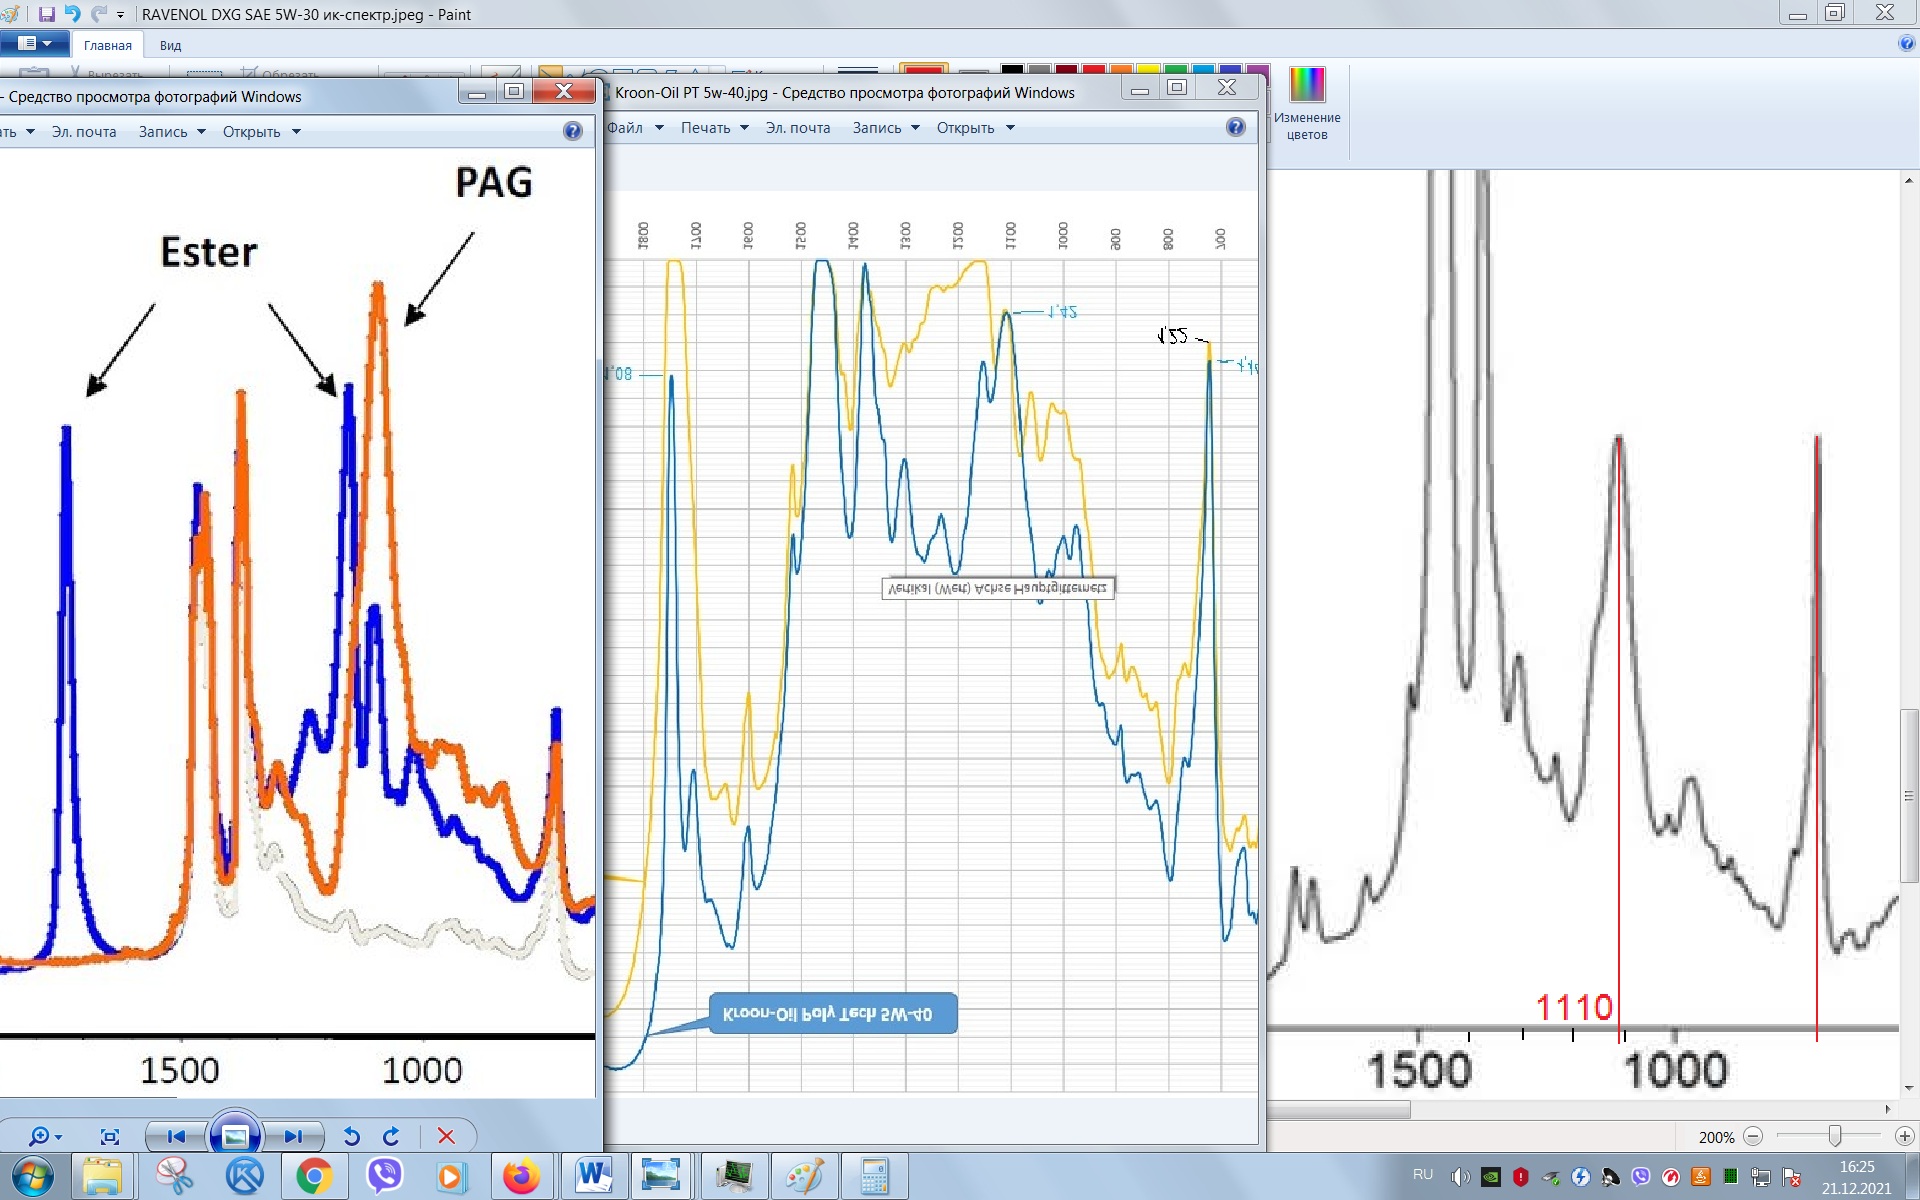Viewport: 1920px width, 1200px height.
Task: Maximize the left photo viewer window
Action: [514, 91]
